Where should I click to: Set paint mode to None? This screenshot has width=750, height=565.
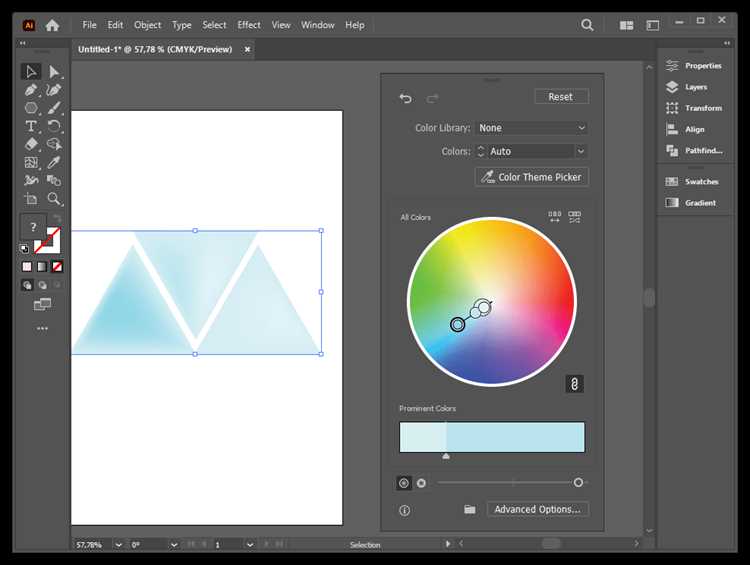[x=57, y=267]
